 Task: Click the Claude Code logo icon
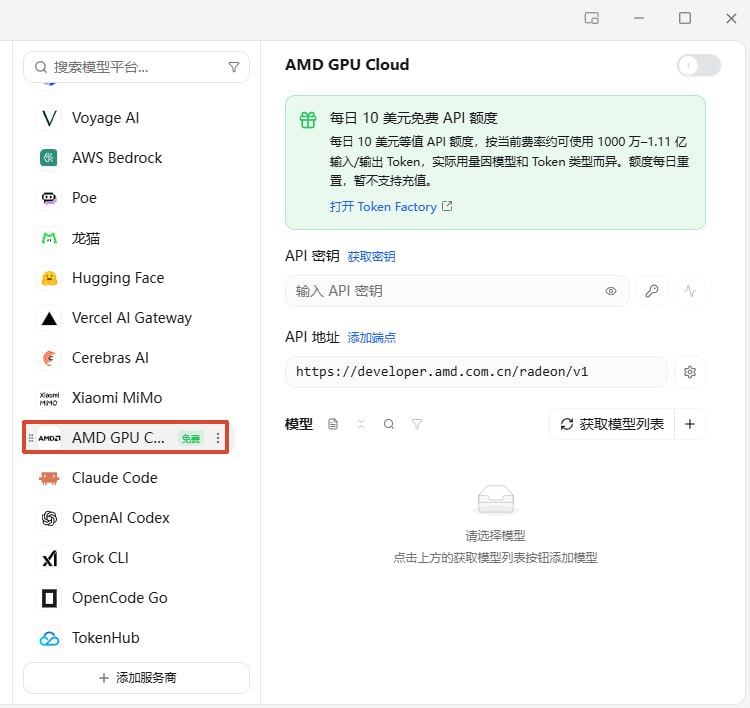tap(49, 478)
